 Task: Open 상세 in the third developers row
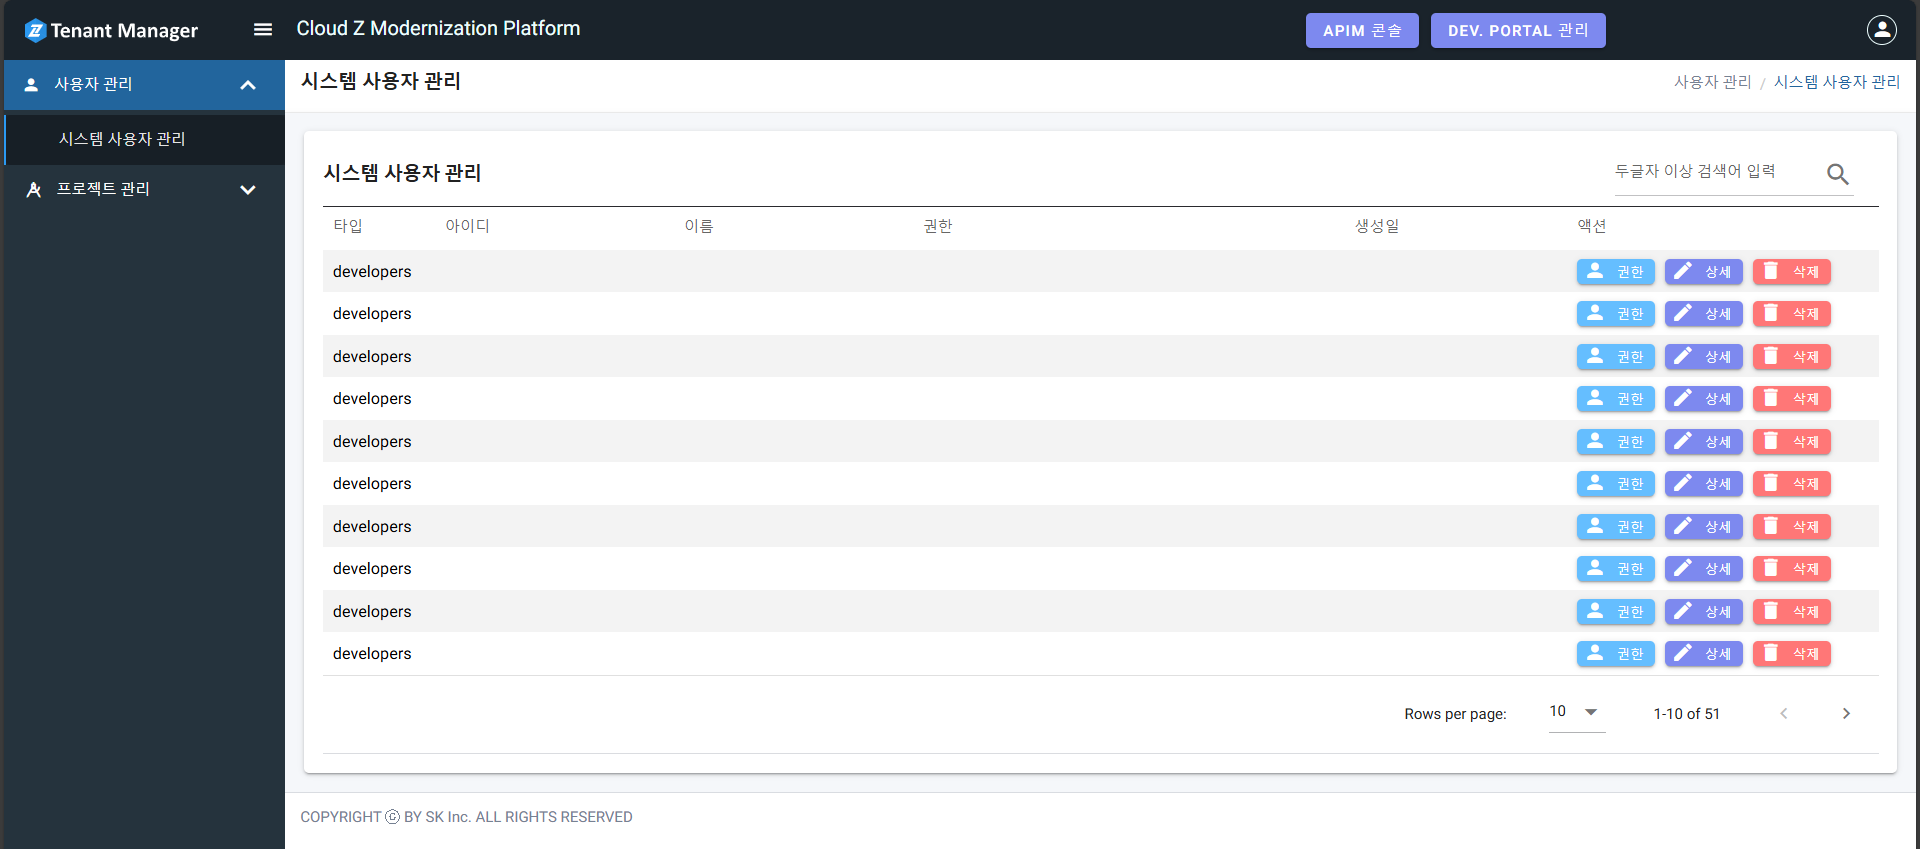tap(1703, 357)
